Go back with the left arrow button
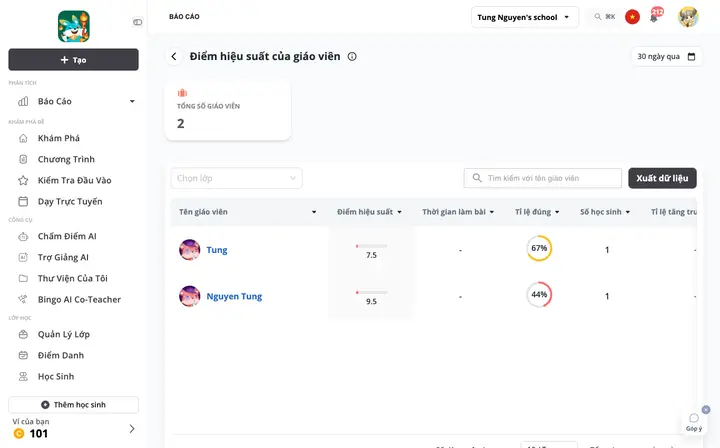Image resolution: width=720 pixels, height=448 pixels. (x=174, y=56)
